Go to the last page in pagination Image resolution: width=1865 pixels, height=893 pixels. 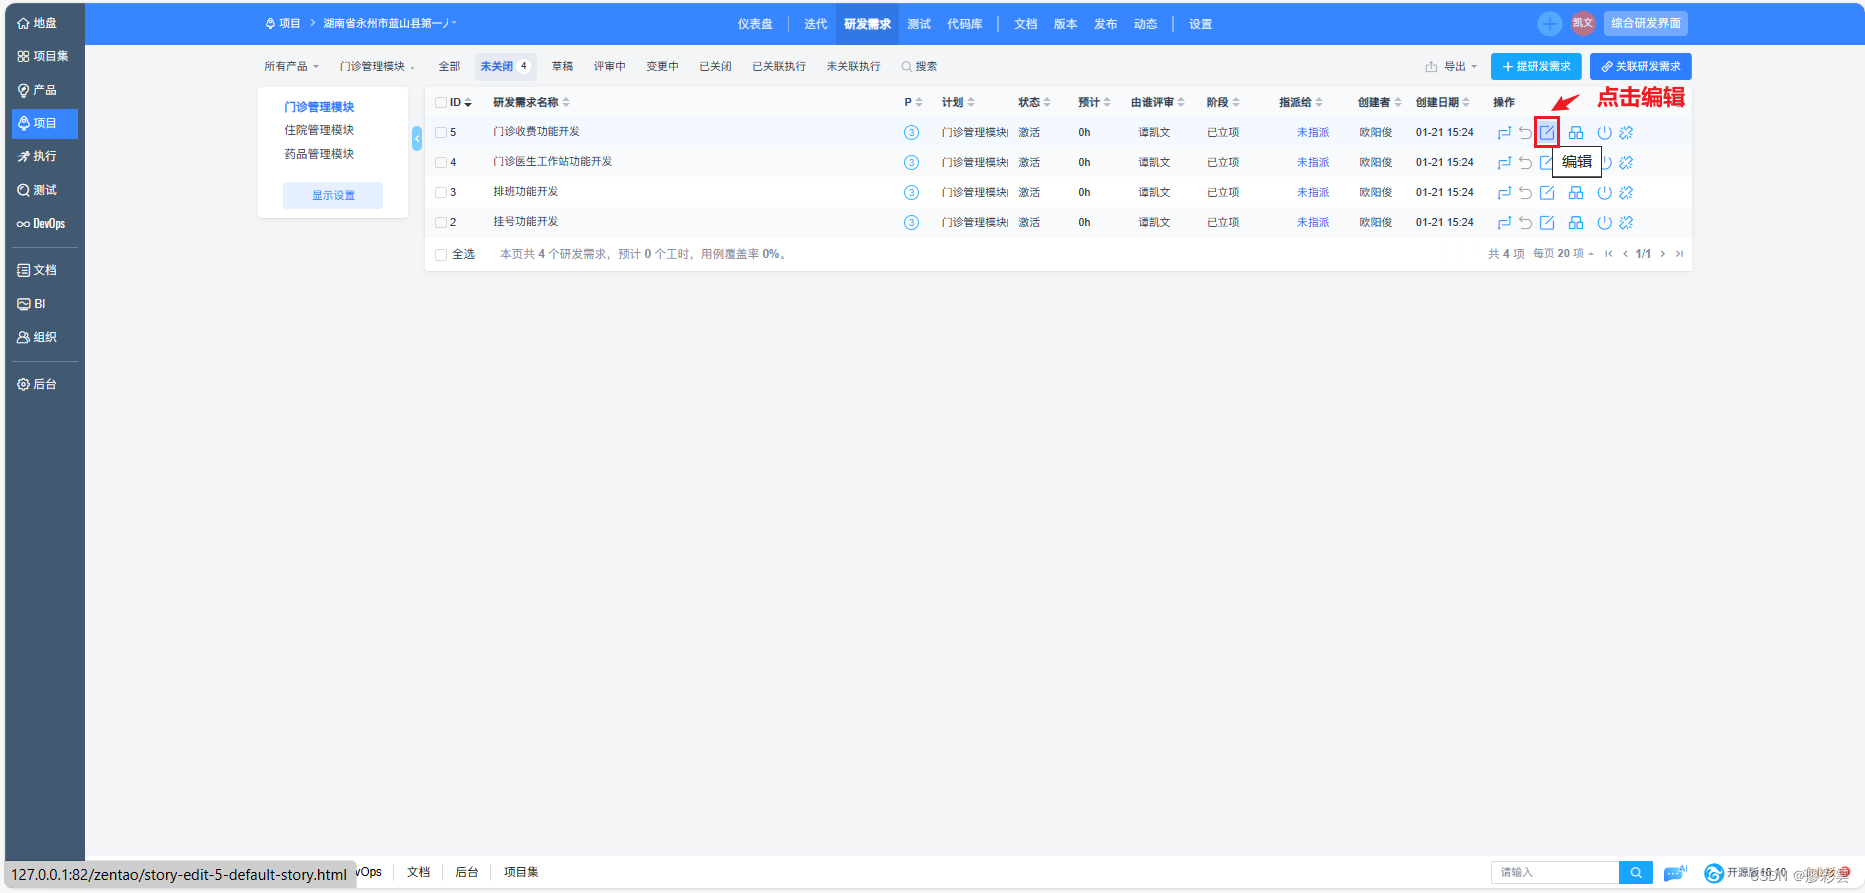point(1679,254)
